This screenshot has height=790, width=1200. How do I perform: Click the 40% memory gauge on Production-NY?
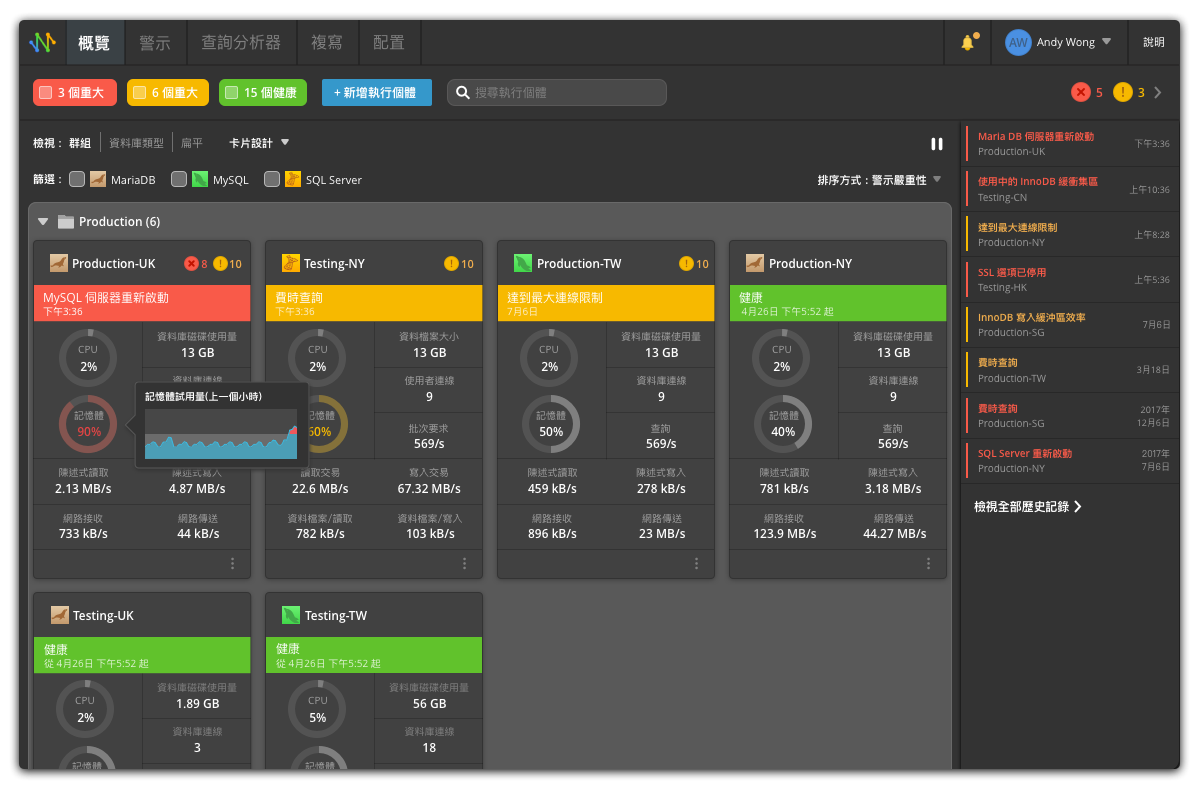pos(783,424)
